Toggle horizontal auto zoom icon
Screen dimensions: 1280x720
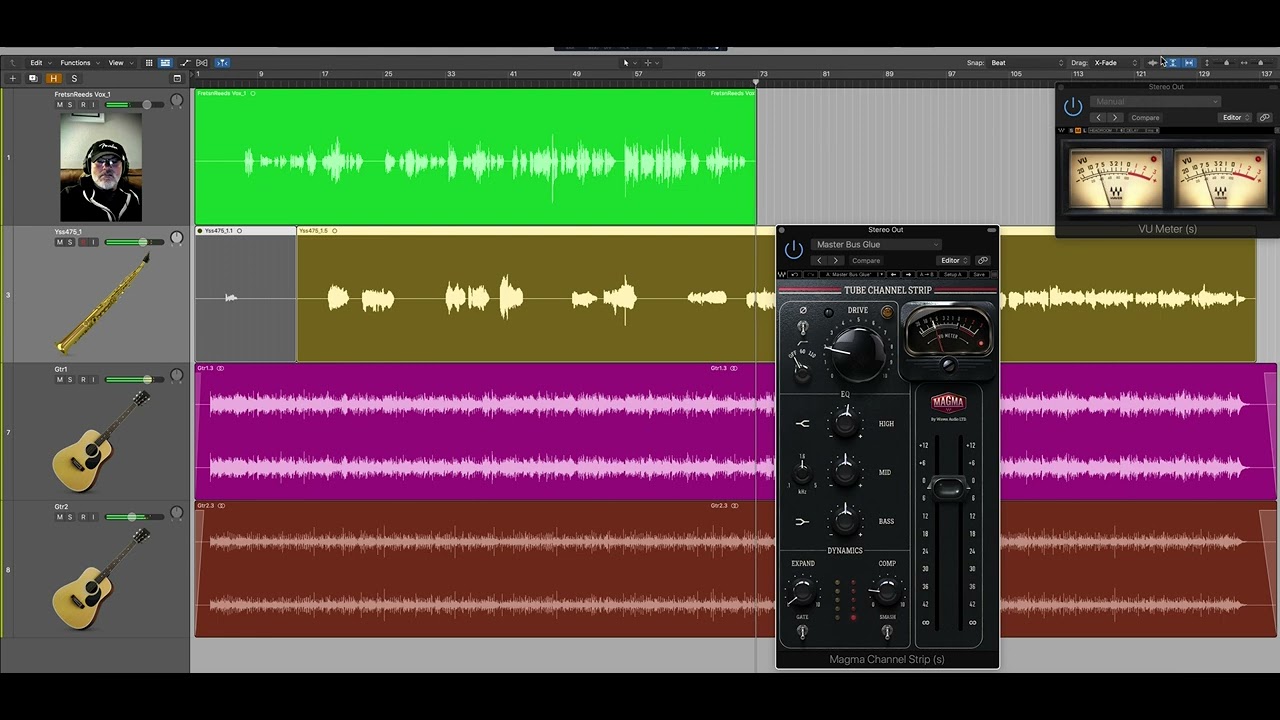[x=1189, y=63]
